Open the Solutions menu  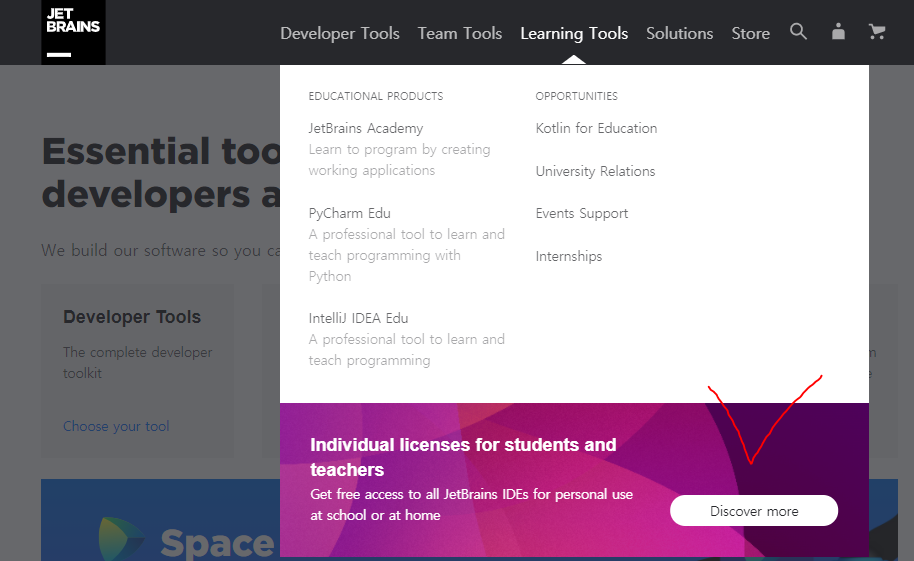click(680, 33)
